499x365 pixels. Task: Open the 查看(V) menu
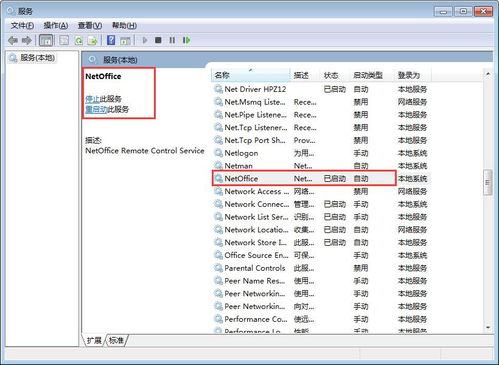tap(90, 26)
